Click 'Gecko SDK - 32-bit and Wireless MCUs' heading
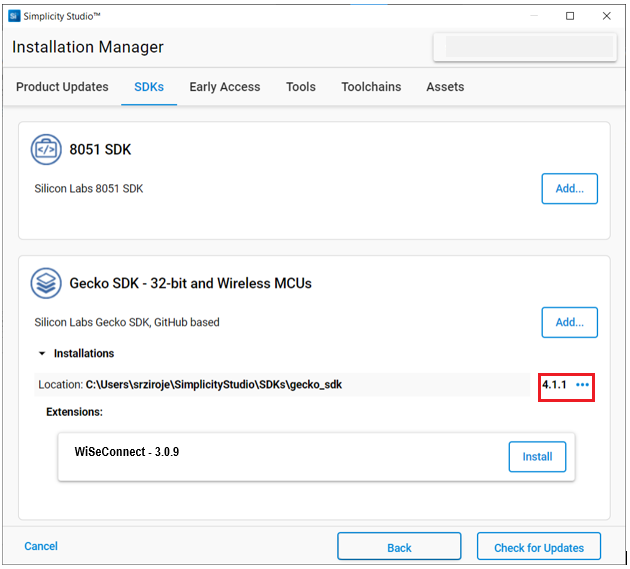Image resolution: width=630 pixels, height=569 pixels. point(190,283)
